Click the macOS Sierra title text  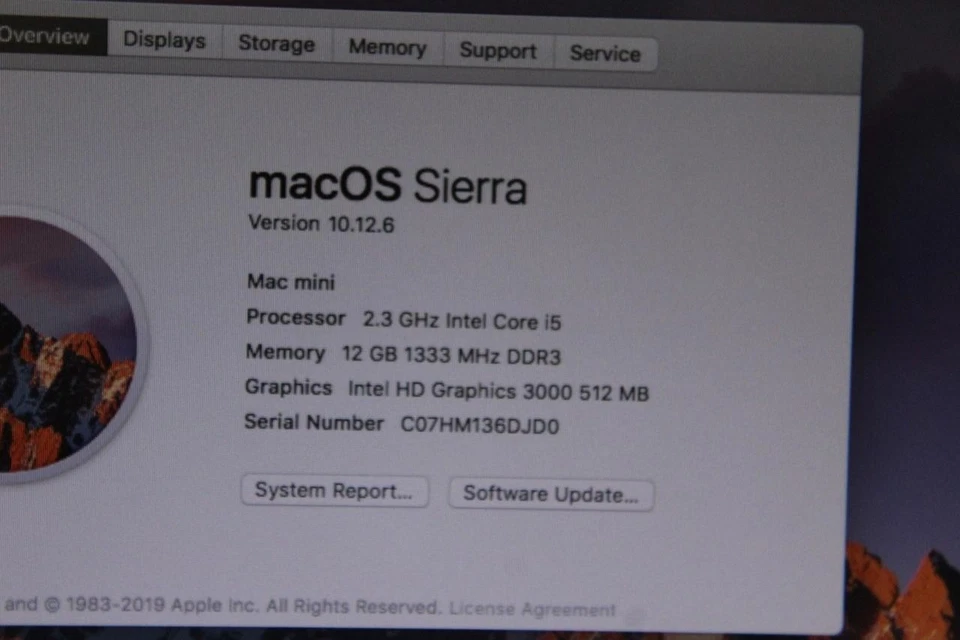(388, 186)
